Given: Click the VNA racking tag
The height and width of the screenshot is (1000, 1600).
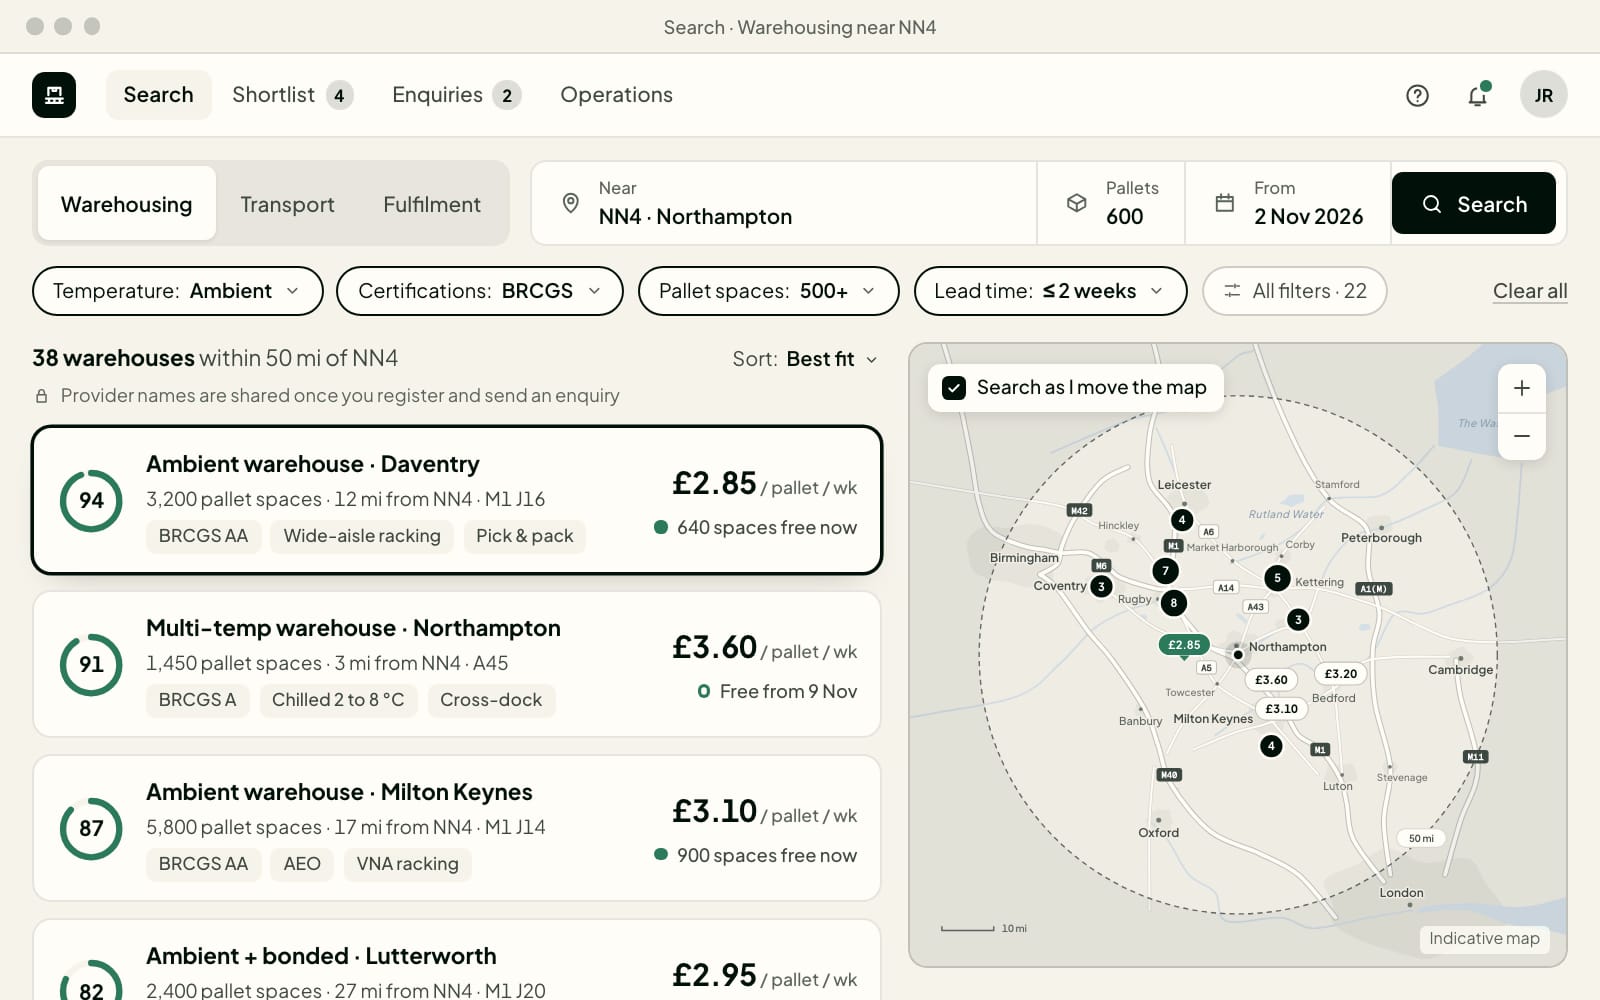Looking at the screenshot, I should tap(407, 864).
